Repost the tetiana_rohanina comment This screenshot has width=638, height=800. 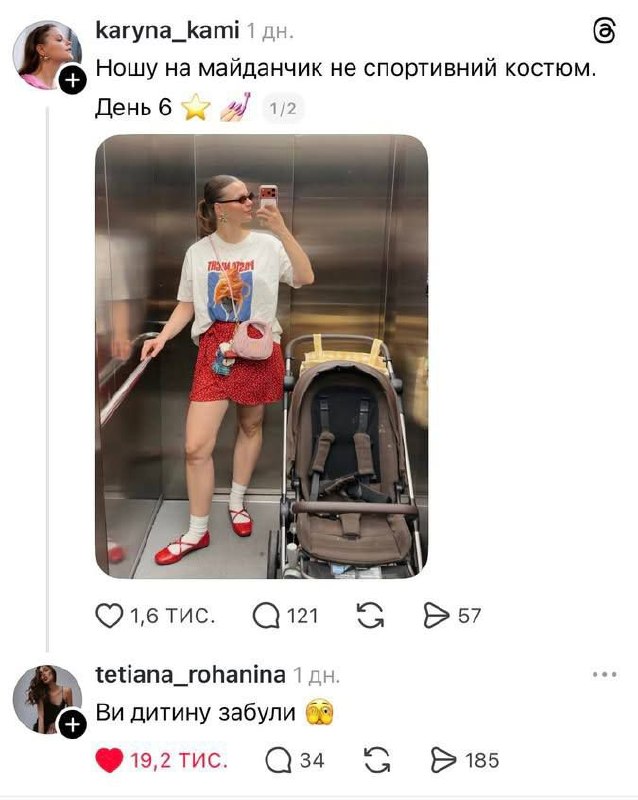pos(377,760)
